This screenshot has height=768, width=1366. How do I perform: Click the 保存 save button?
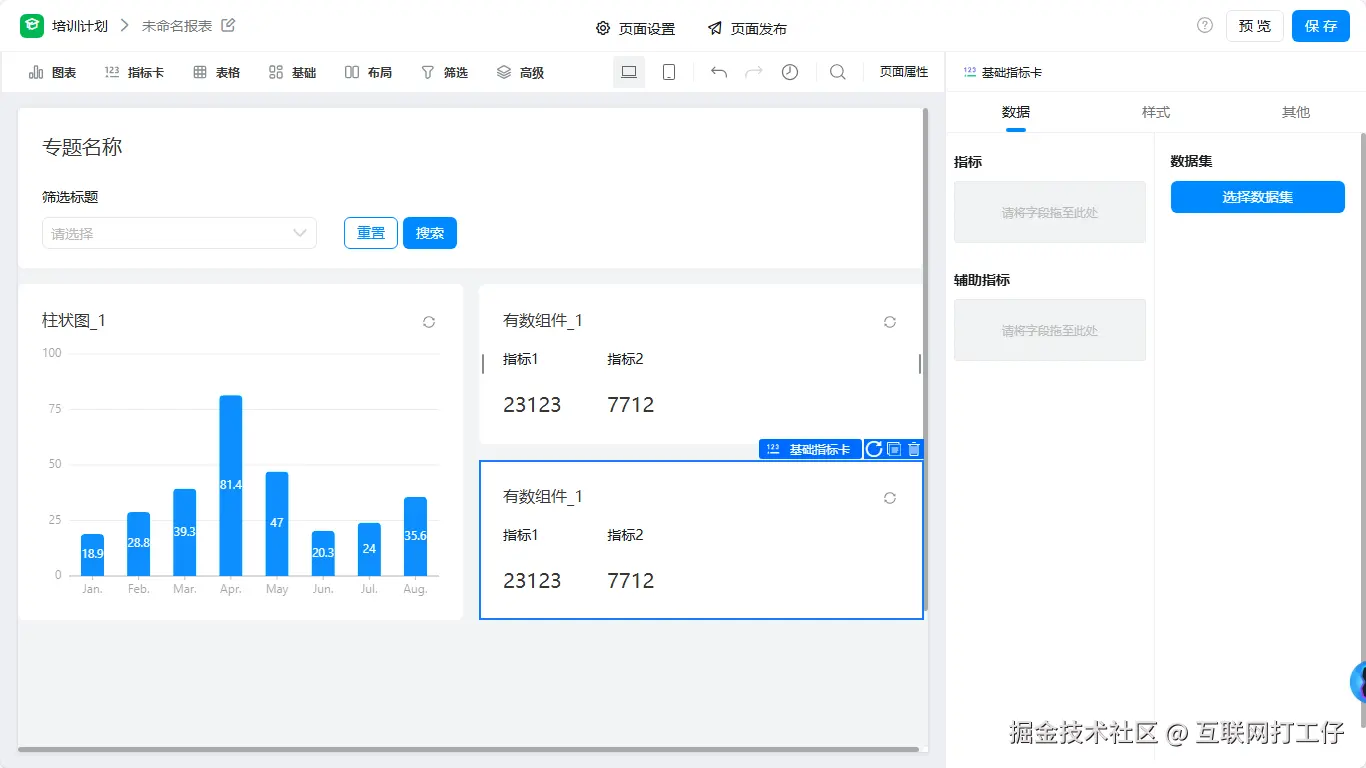click(1321, 26)
